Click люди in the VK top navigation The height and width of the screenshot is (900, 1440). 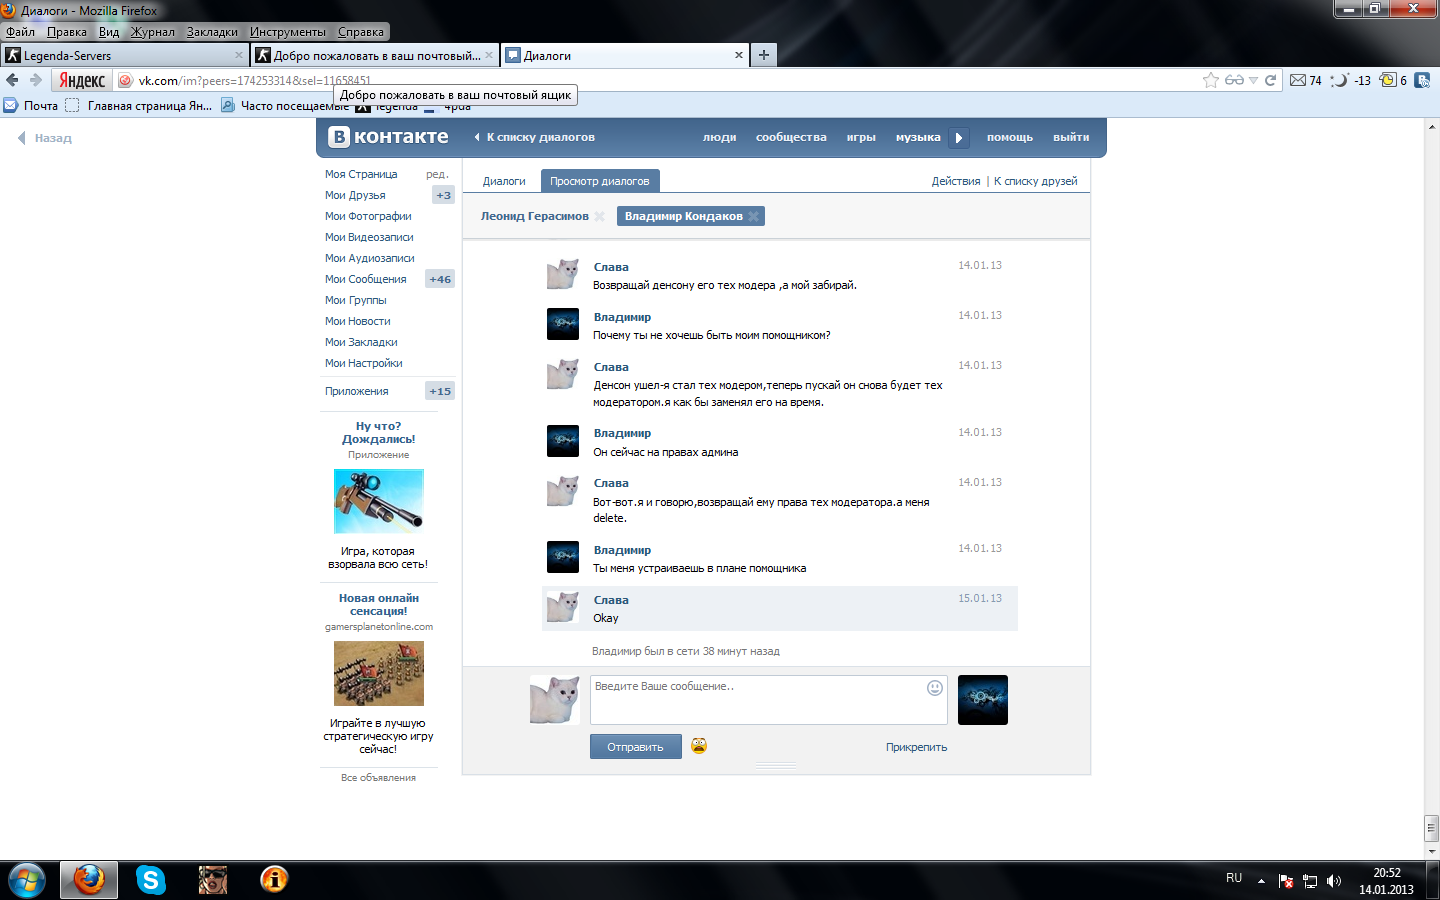[720, 137]
